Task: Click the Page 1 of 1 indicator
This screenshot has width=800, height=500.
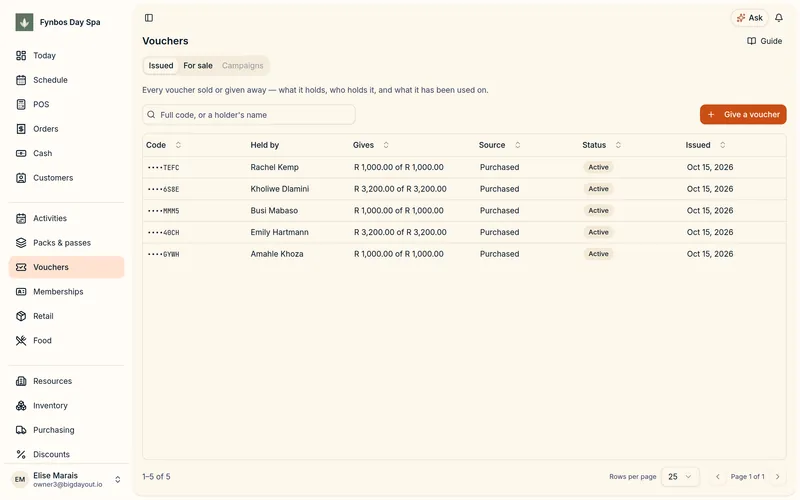Action: 747,477
